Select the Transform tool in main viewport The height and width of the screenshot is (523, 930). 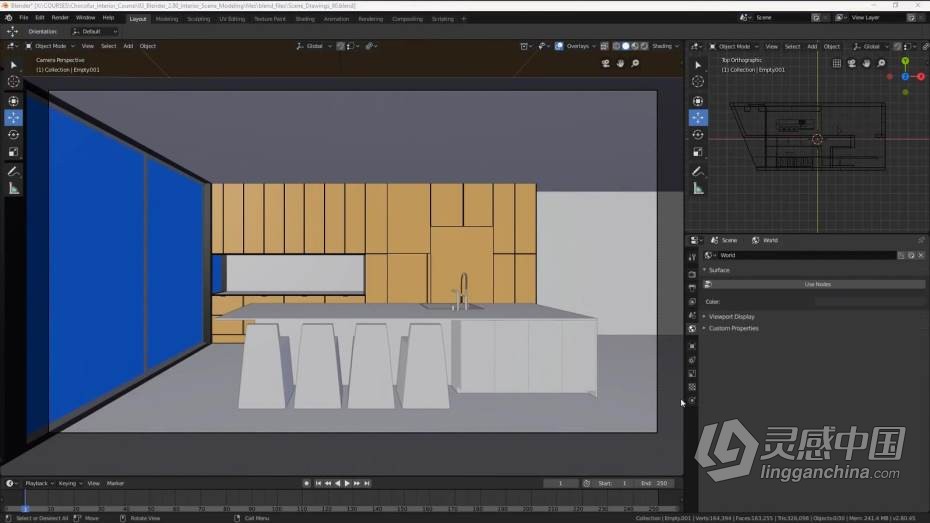tap(13, 101)
